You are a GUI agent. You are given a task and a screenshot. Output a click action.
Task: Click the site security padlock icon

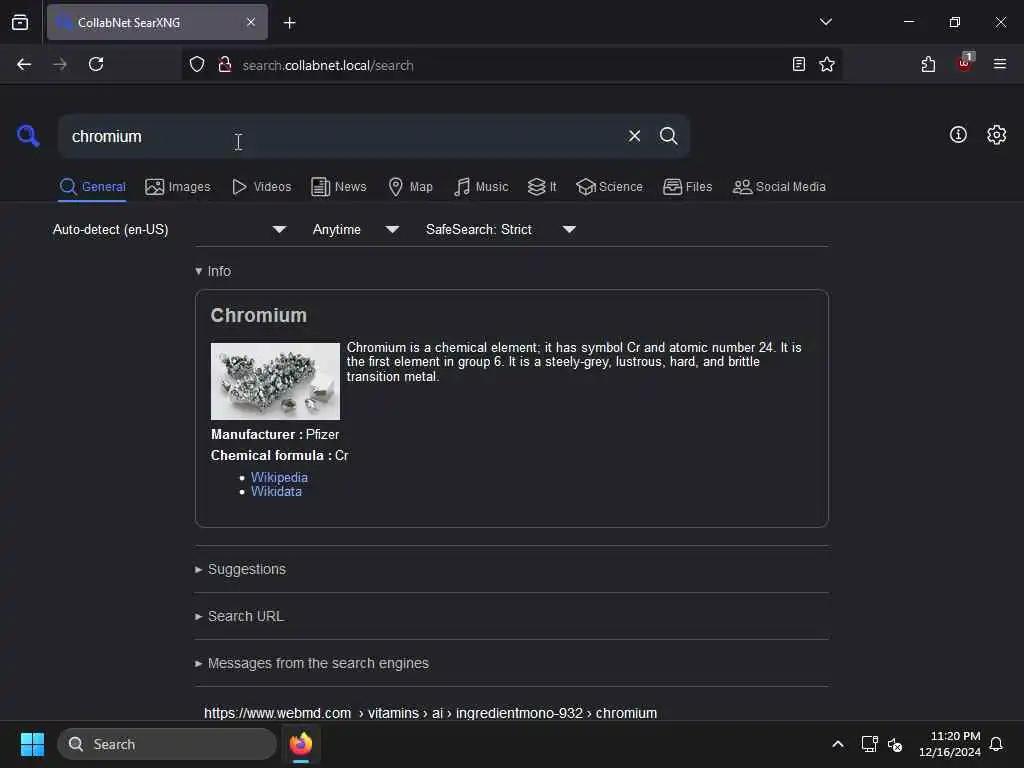[x=225, y=64]
